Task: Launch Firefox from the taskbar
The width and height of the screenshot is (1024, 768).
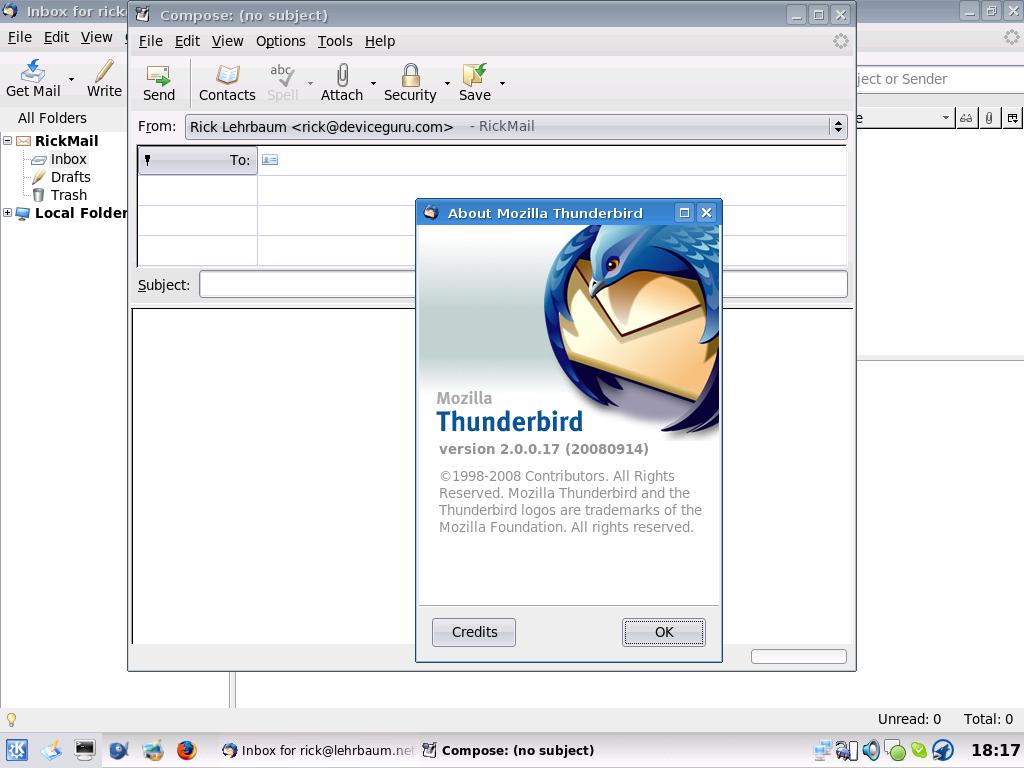Action: (186, 750)
